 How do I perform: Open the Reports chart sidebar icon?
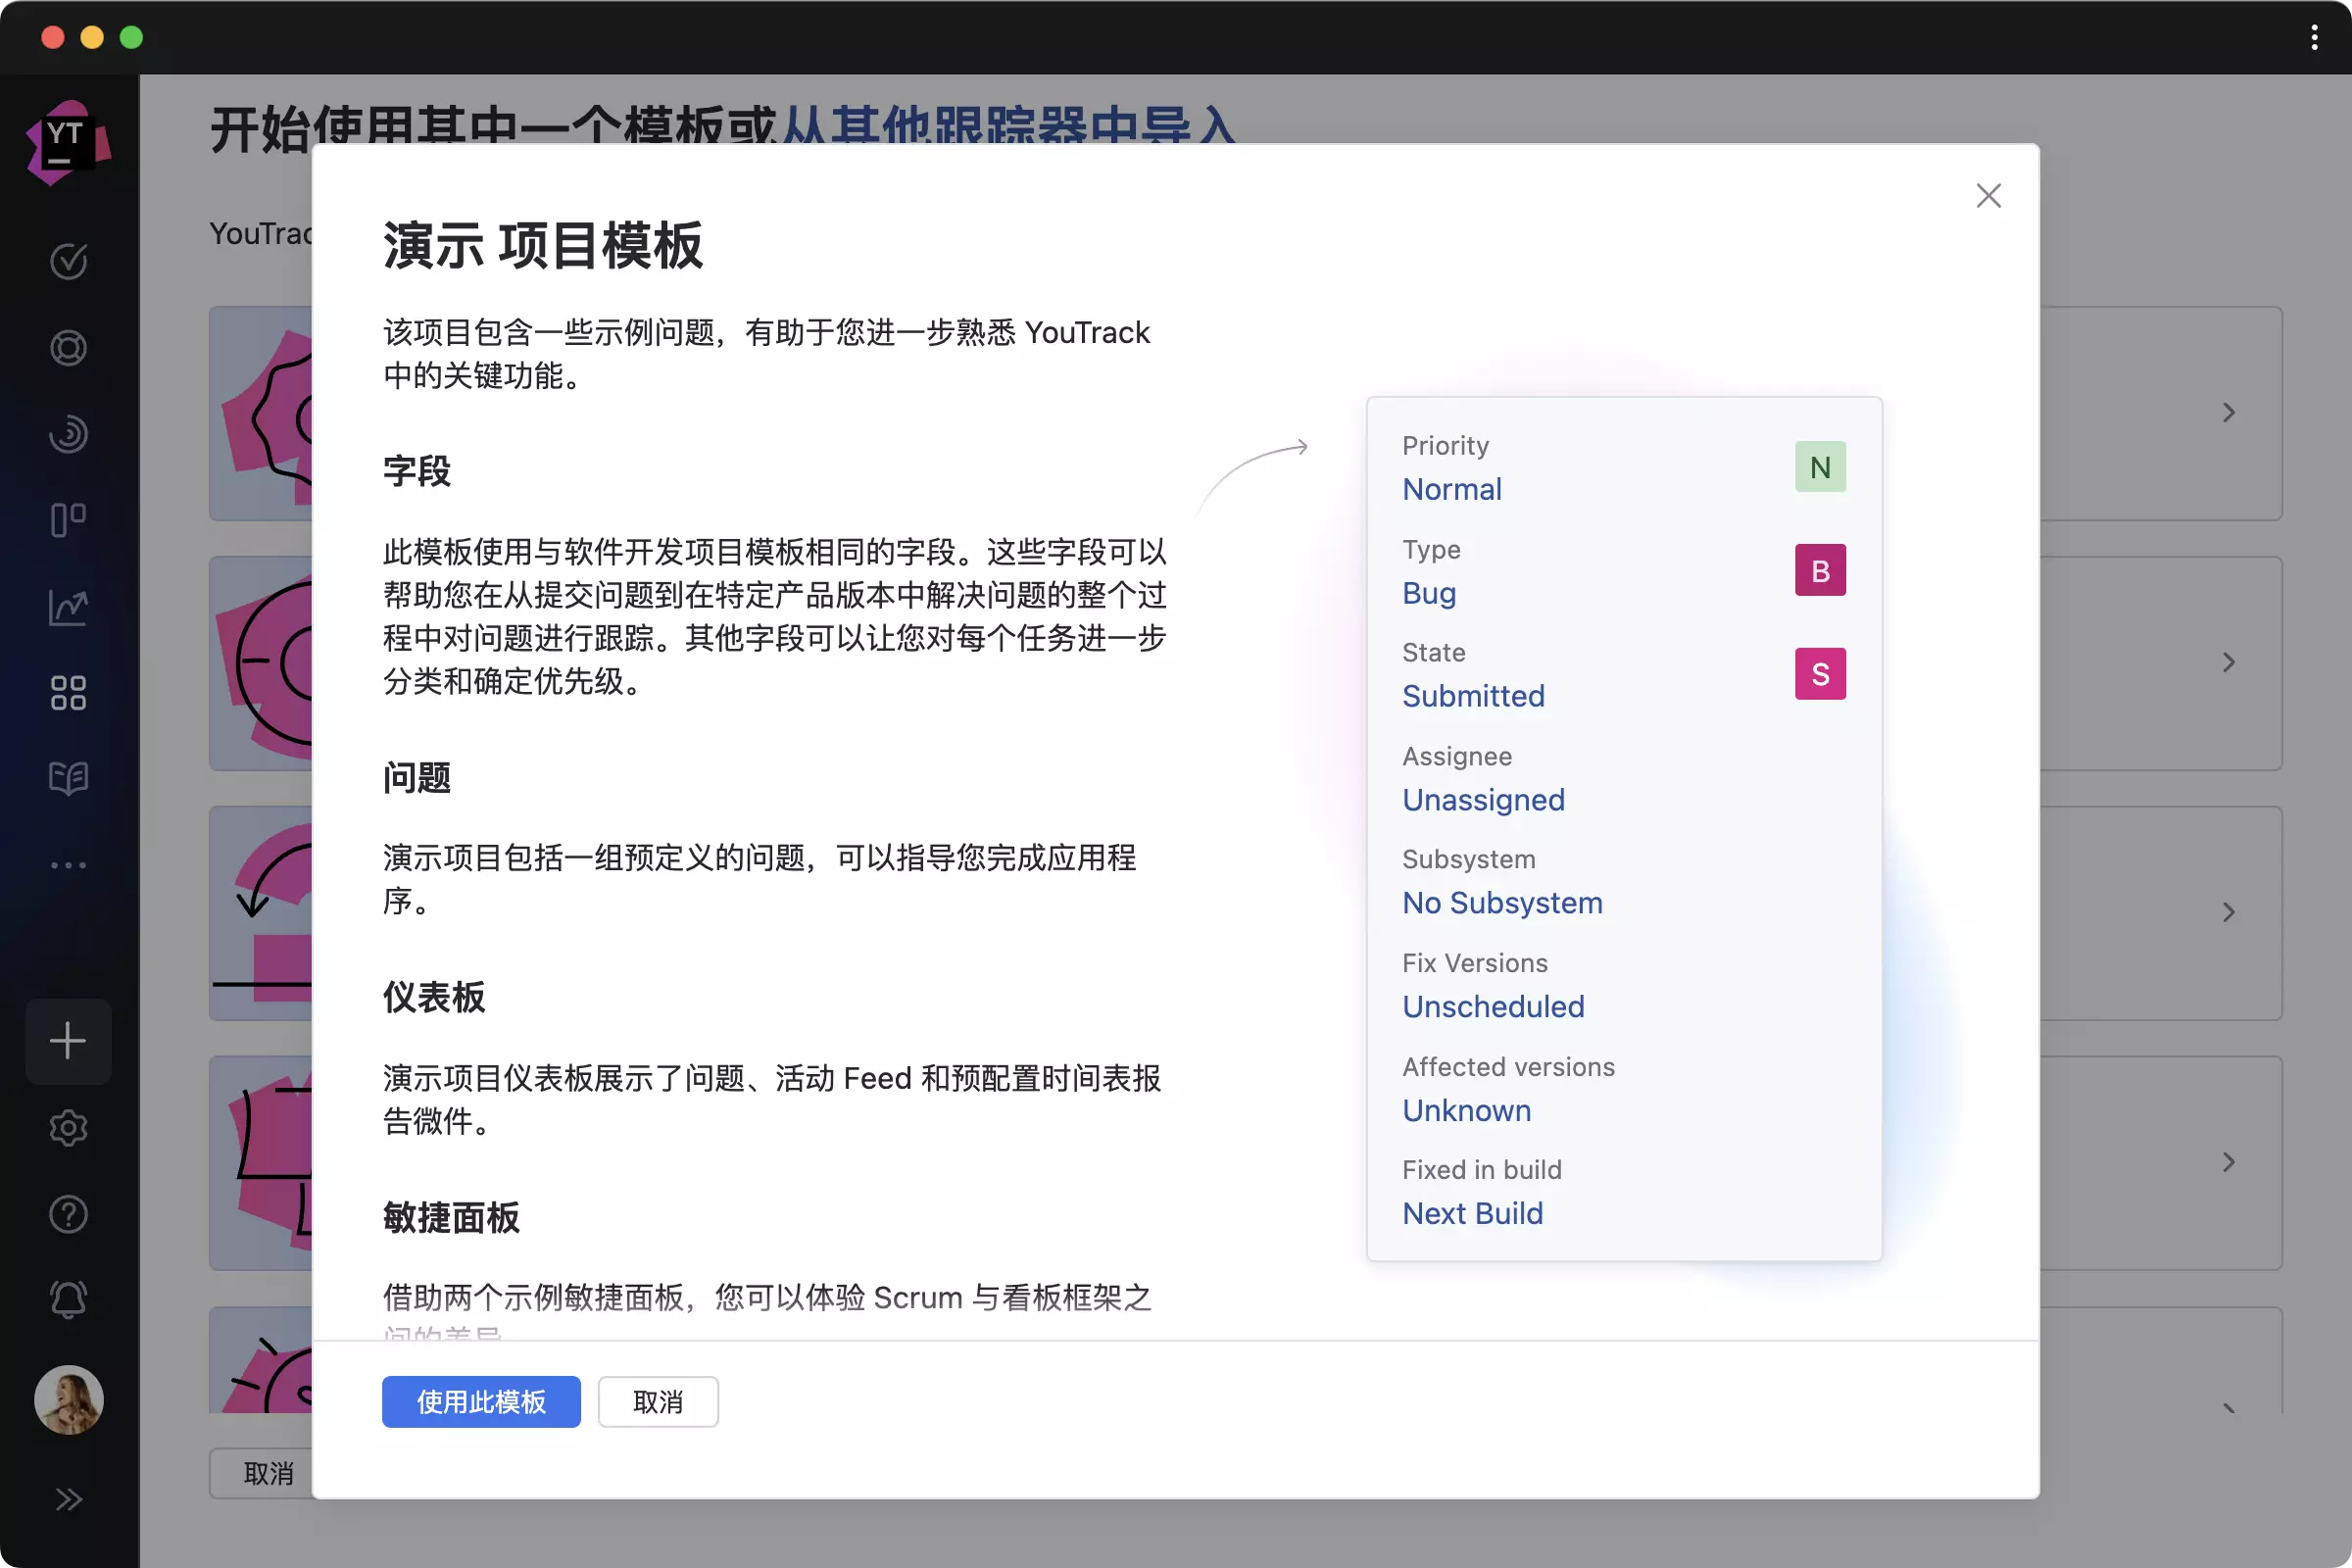[x=68, y=606]
